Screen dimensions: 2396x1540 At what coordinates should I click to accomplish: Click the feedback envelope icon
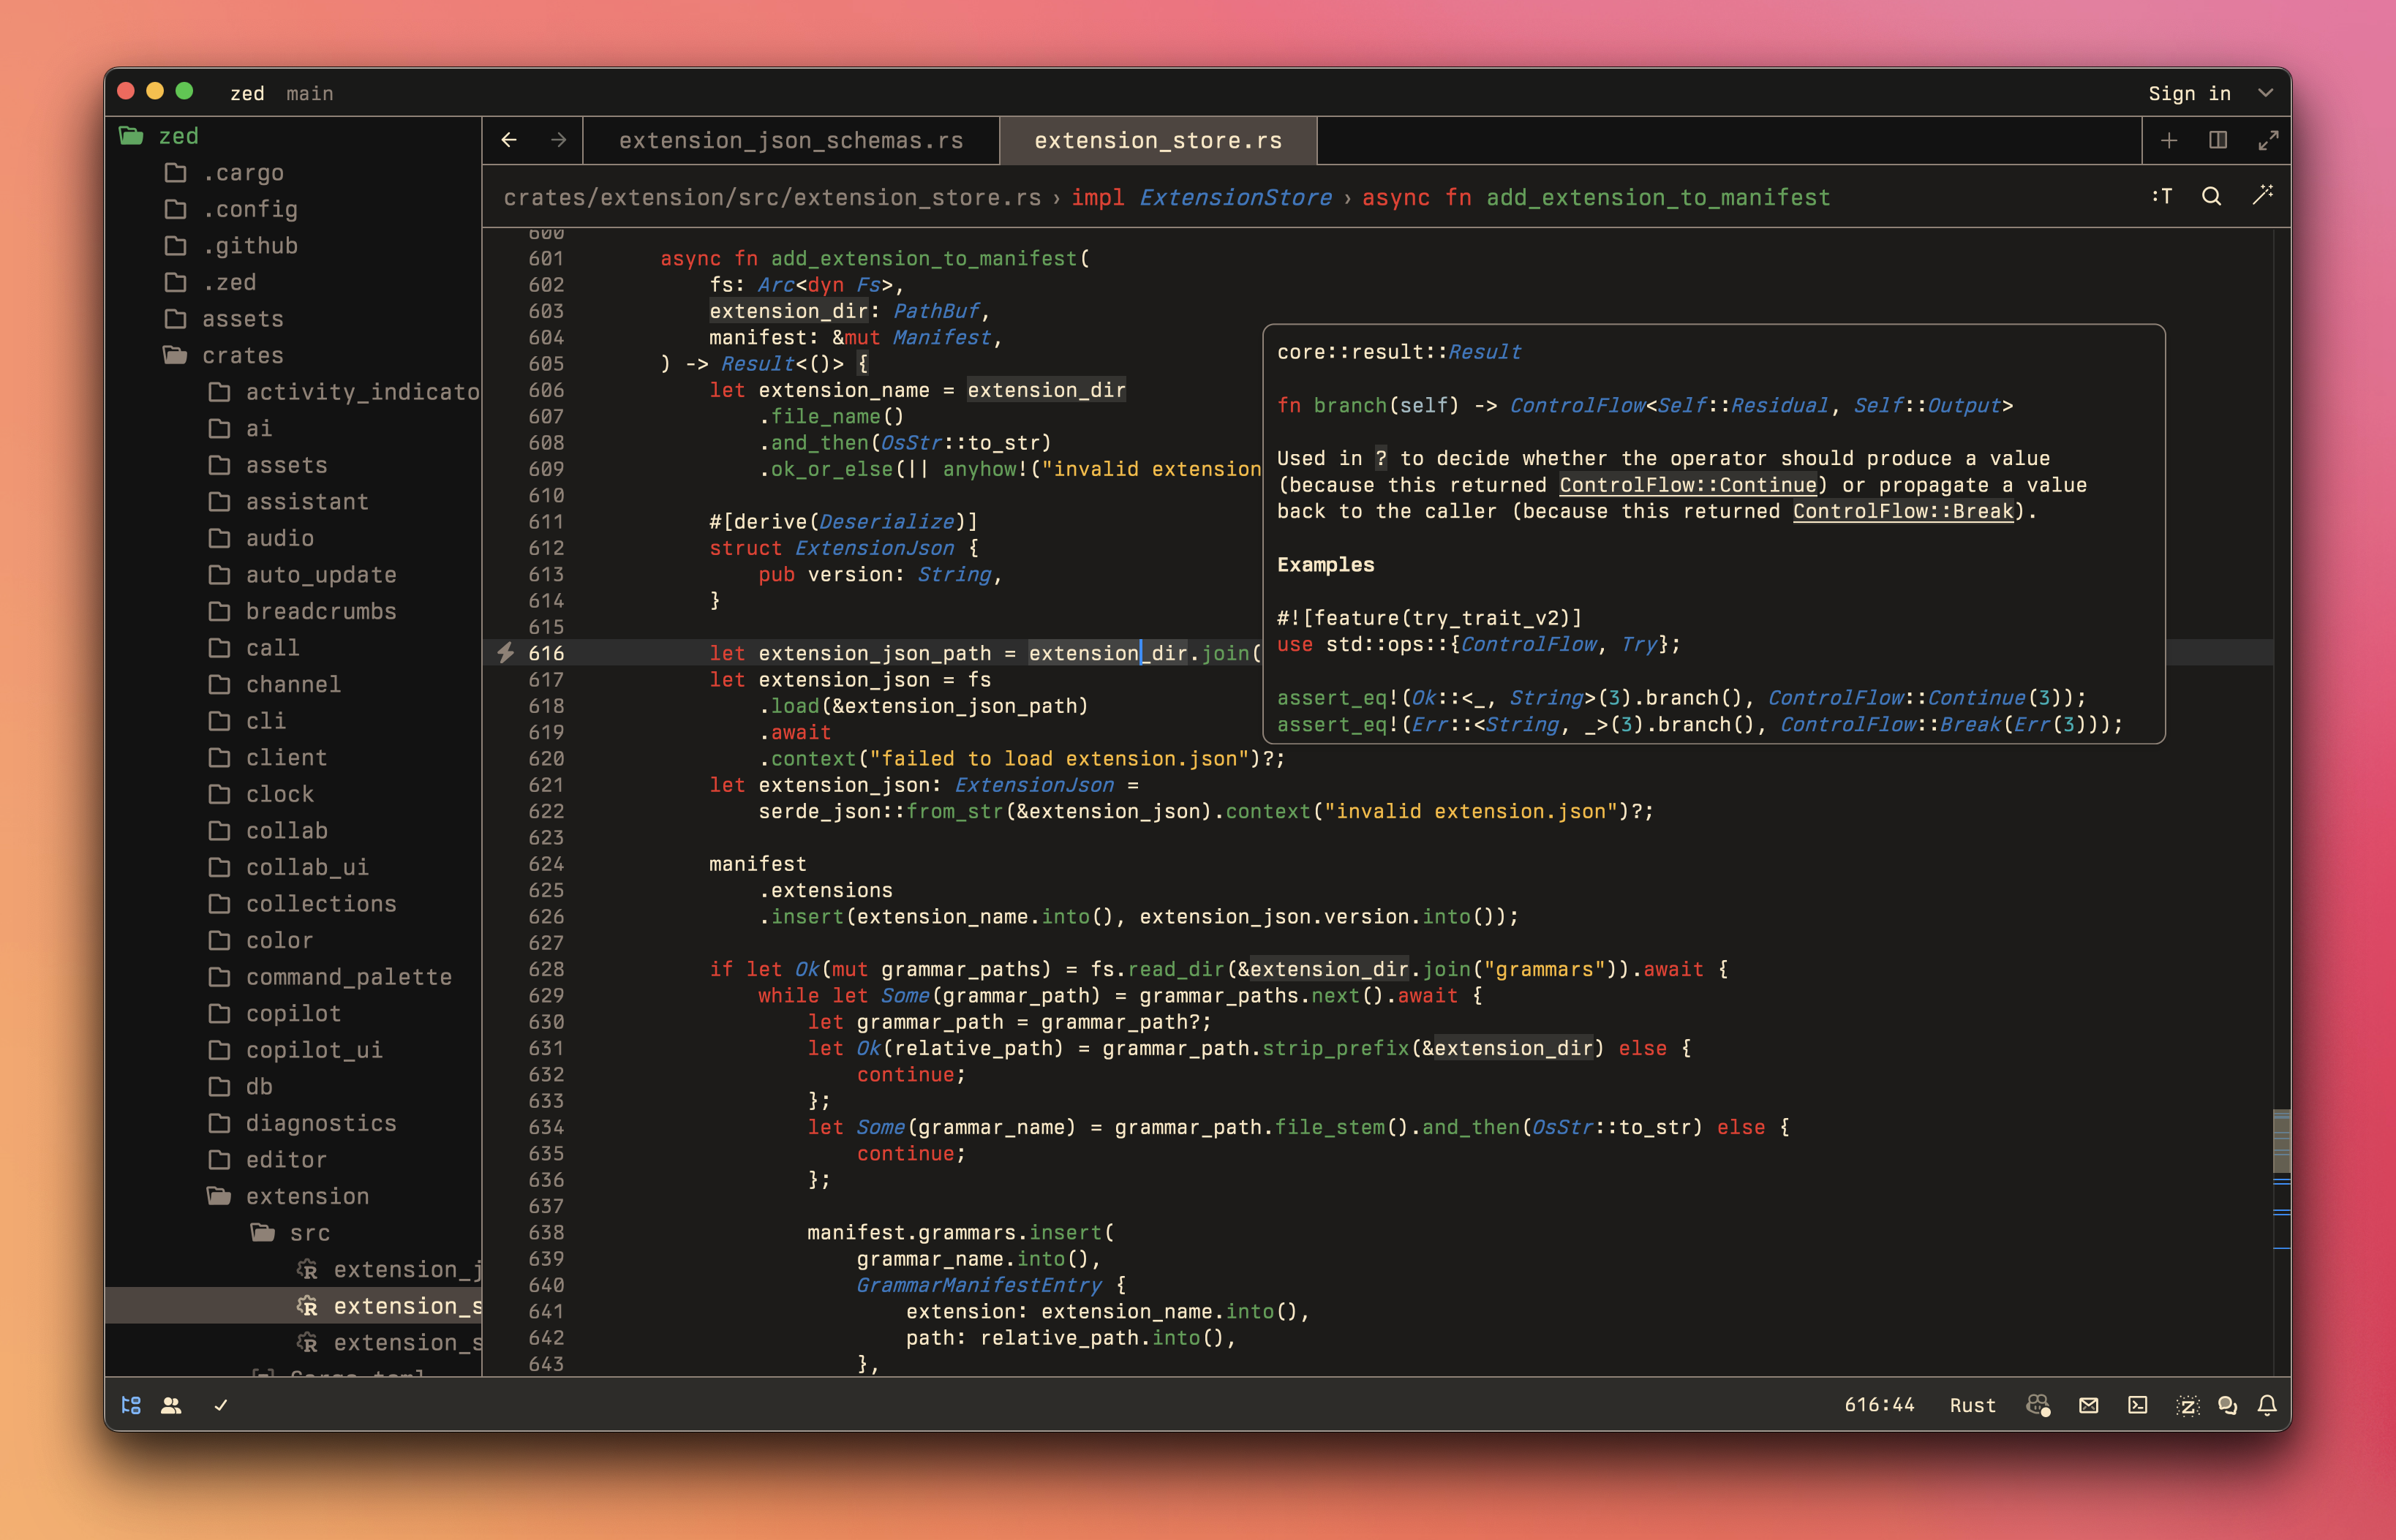pyautogui.click(x=2088, y=1405)
